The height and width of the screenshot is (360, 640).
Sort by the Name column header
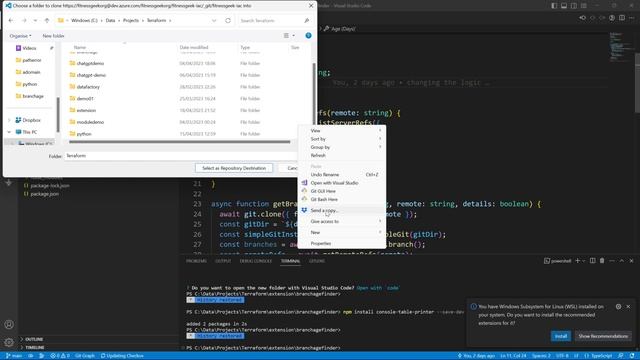coord(80,48)
